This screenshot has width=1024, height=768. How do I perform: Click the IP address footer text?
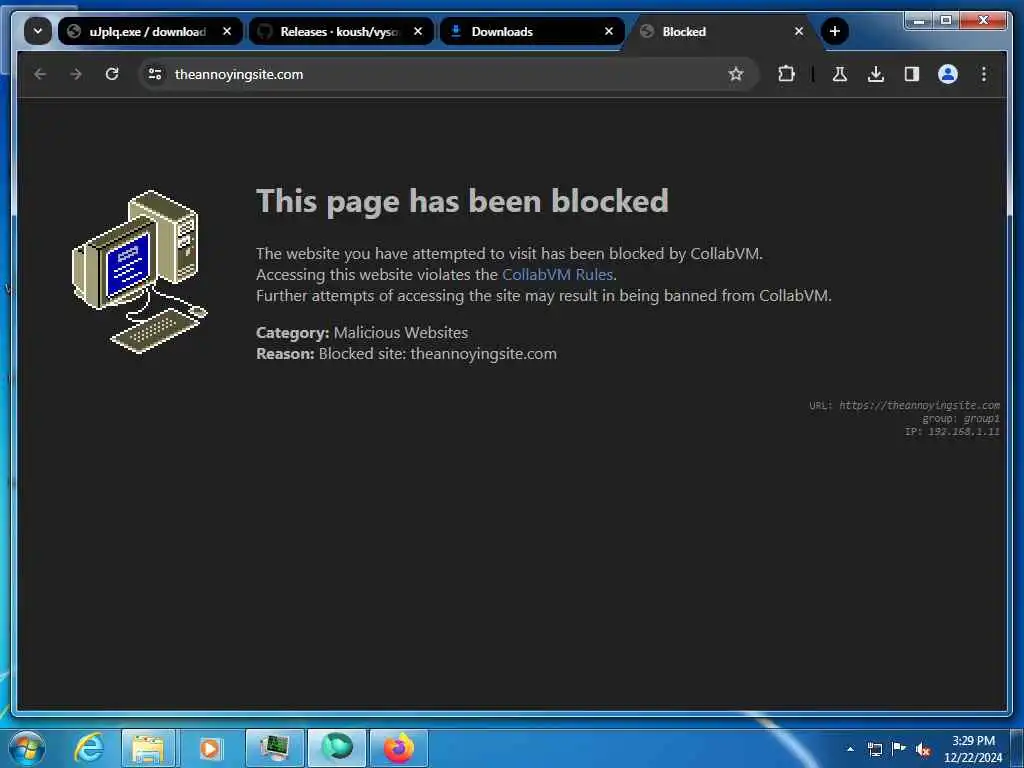click(952, 432)
